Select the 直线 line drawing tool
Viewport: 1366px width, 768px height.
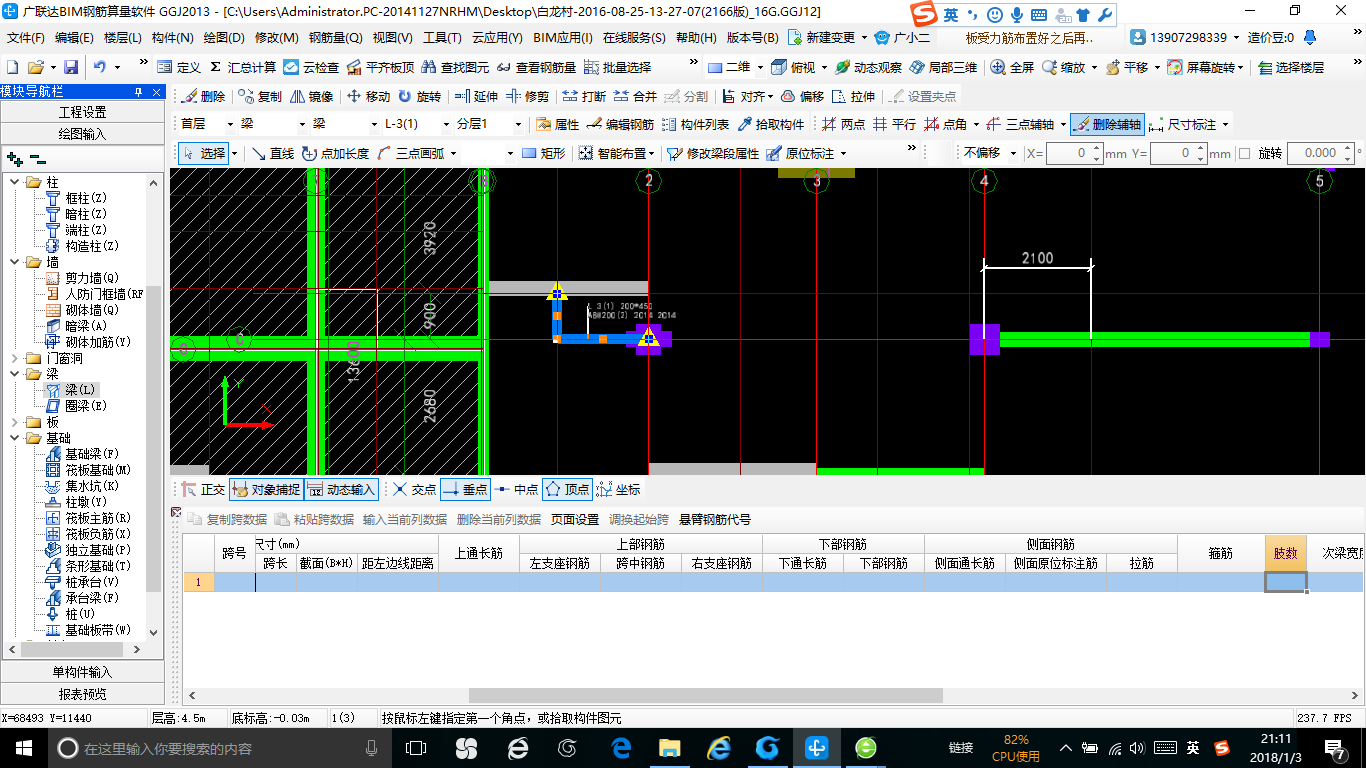pos(272,153)
